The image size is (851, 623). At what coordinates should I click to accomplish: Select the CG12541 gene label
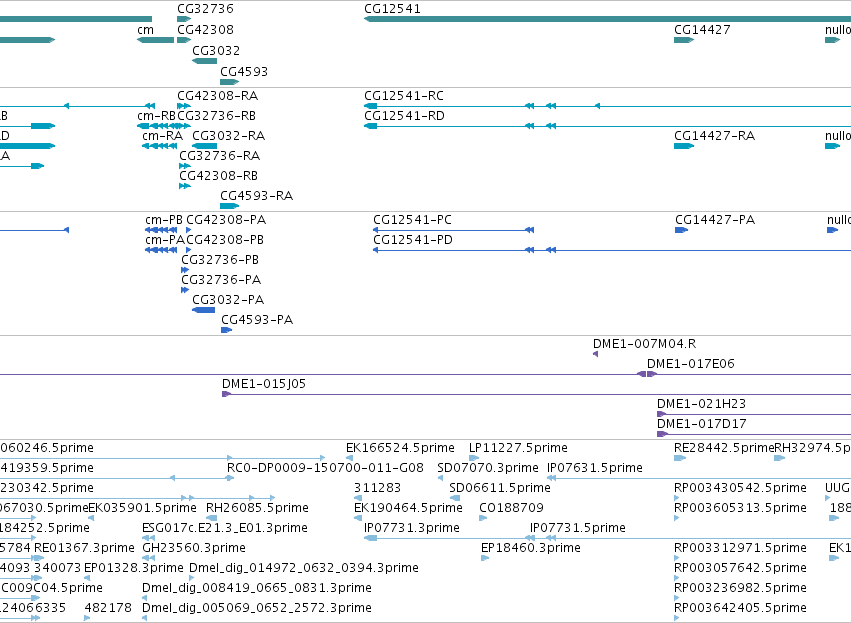(x=392, y=9)
